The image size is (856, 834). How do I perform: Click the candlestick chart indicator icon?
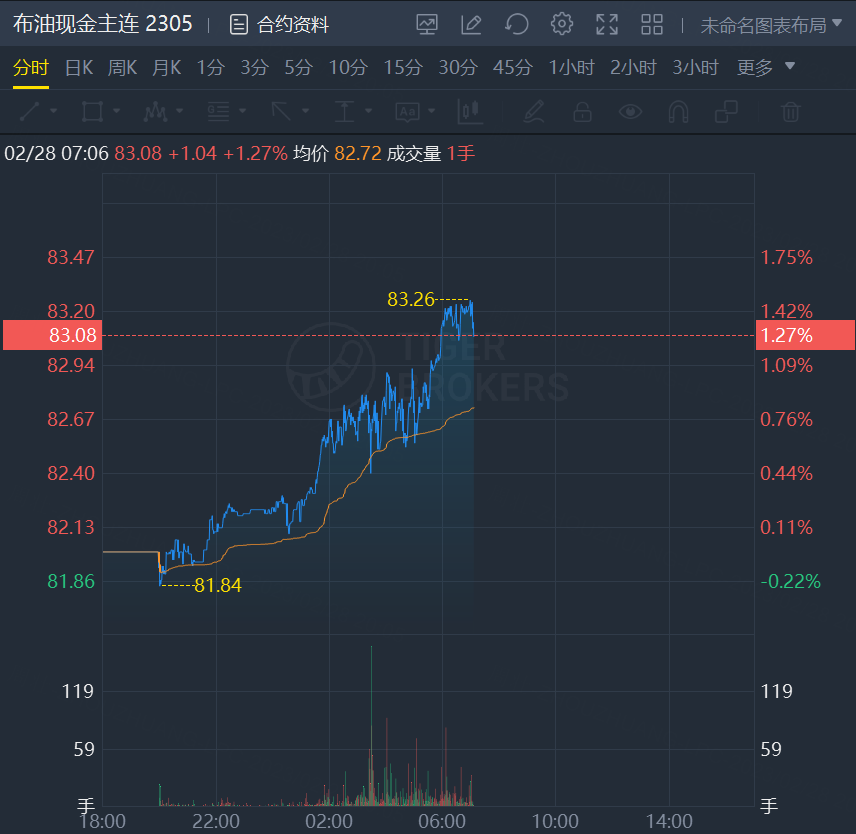[x=470, y=112]
